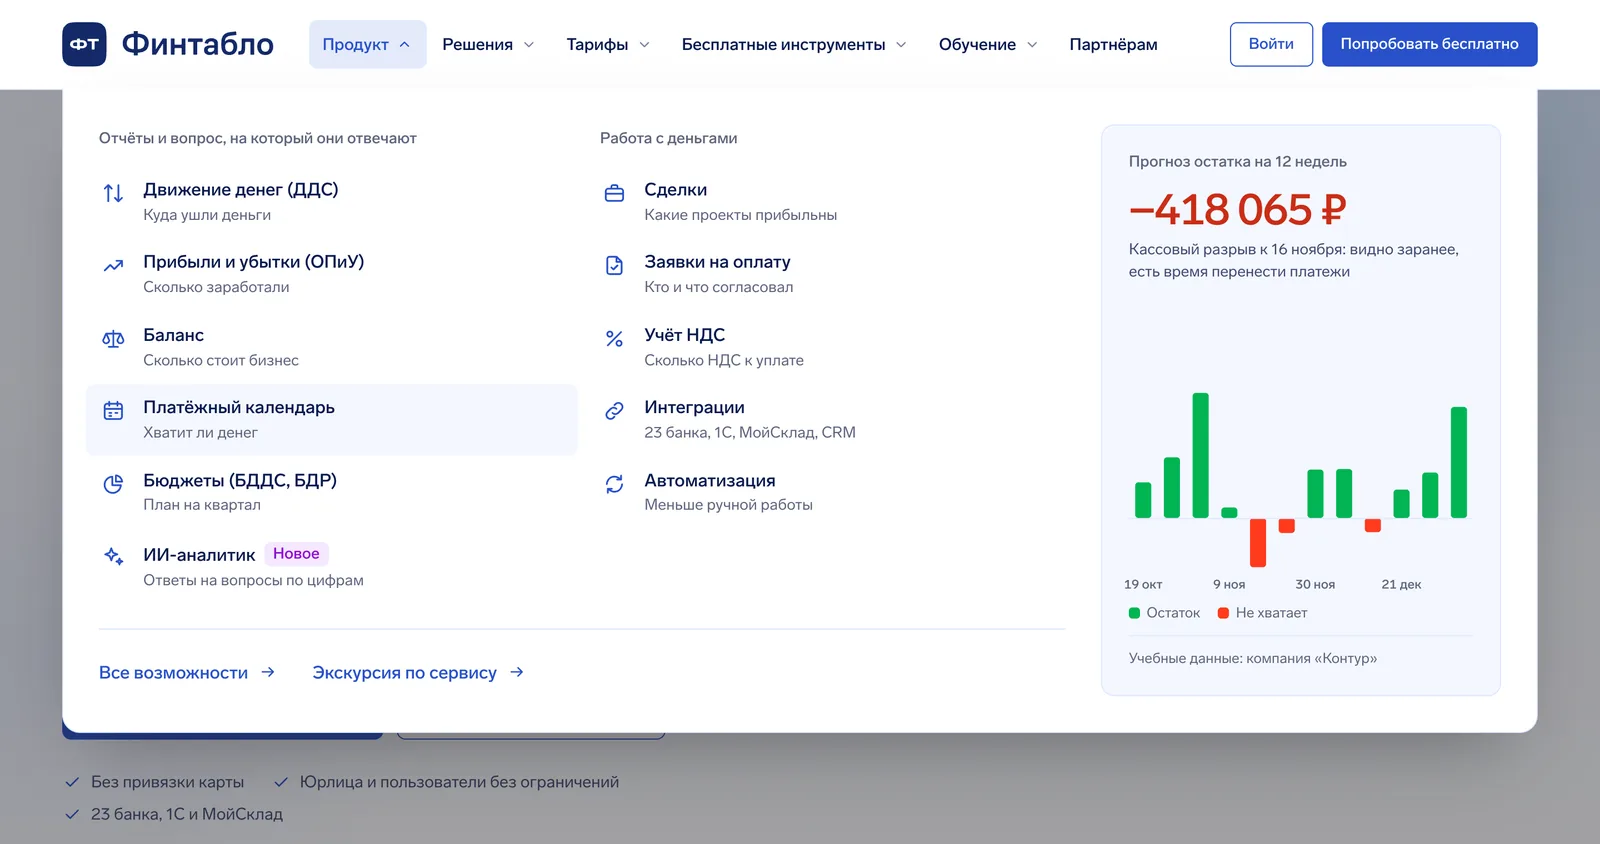
Task: Click the red Не хватает legend swatch
Action: (1223, 613)
